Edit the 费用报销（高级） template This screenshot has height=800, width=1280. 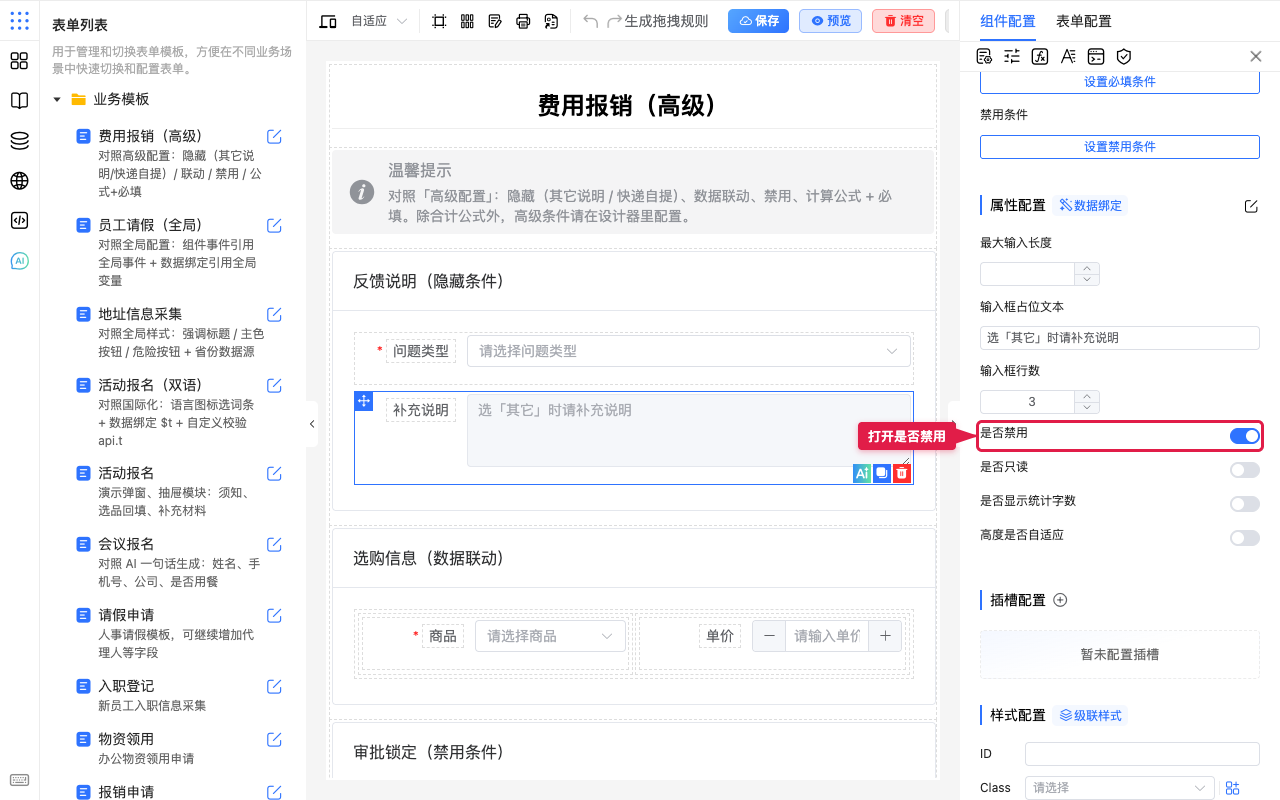pos(274,137)
